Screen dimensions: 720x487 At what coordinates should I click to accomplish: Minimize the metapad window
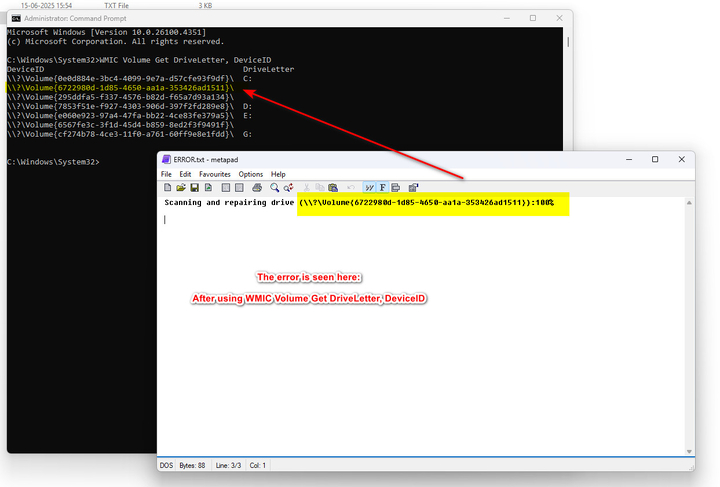tap(629, 159)
